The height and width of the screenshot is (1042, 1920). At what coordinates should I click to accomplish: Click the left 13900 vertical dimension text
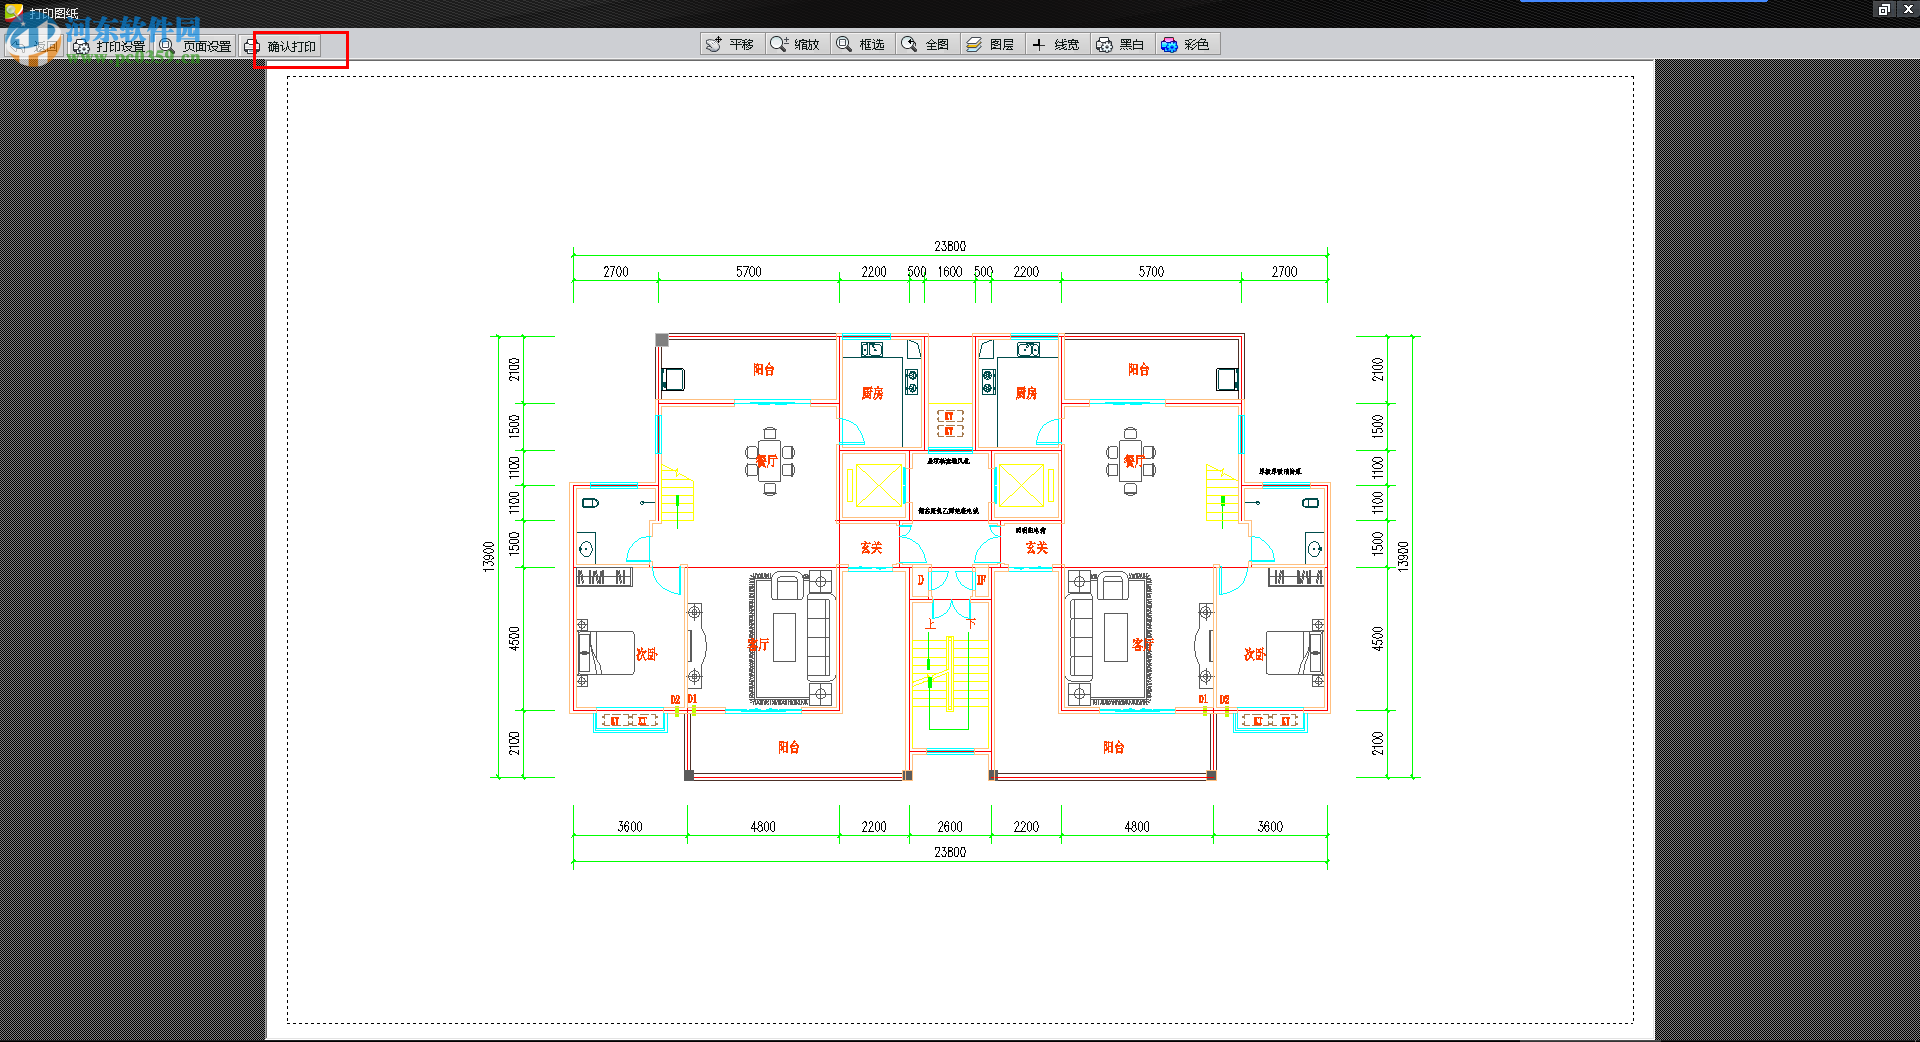pyautogui.click(x=489, y=556)
